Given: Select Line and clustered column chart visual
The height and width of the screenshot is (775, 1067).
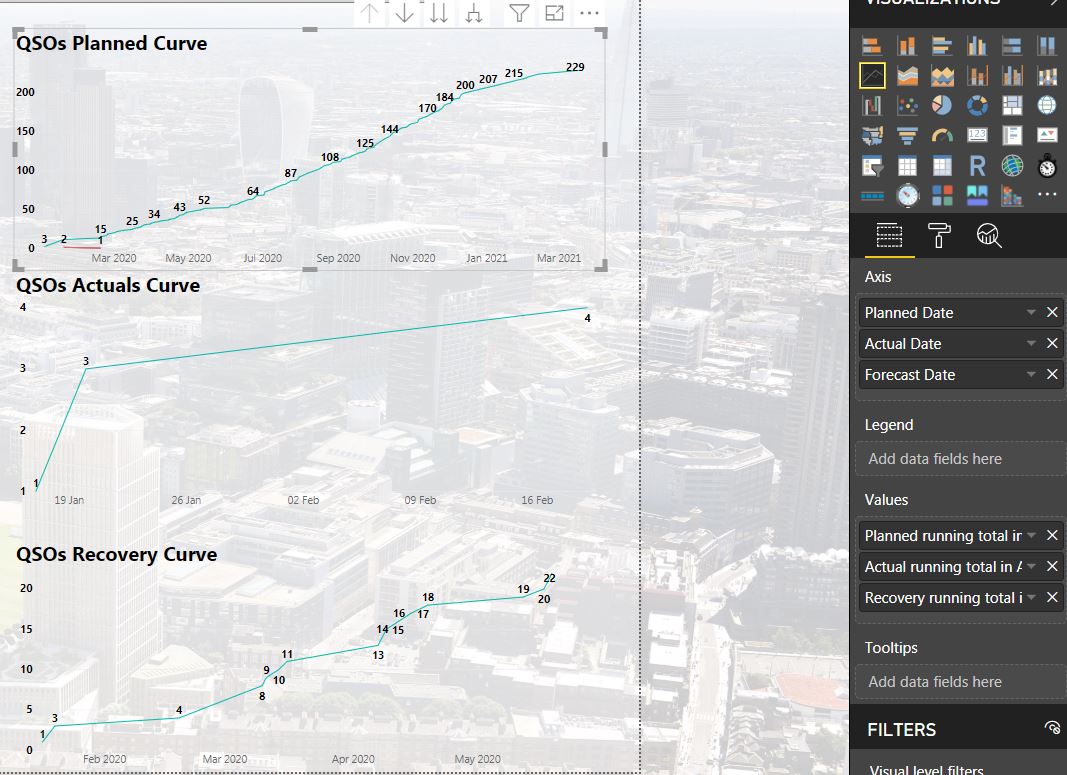Looking at the screenshot, I should tap(1012, 76).
